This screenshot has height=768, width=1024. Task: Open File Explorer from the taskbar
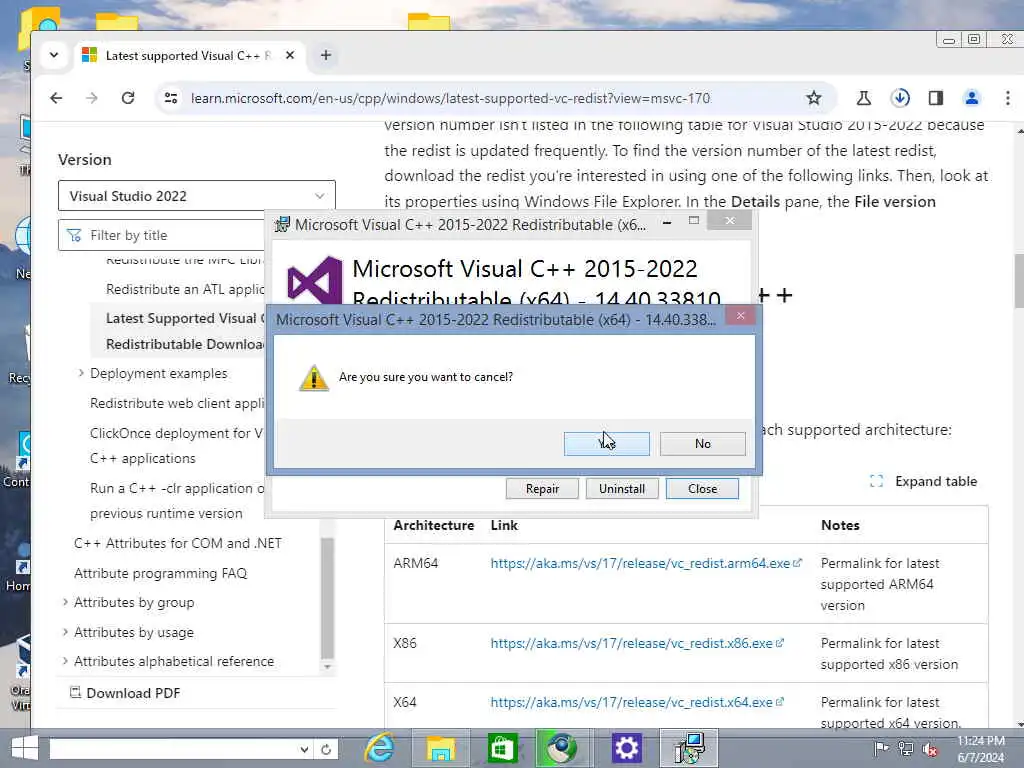click(441, 748)
